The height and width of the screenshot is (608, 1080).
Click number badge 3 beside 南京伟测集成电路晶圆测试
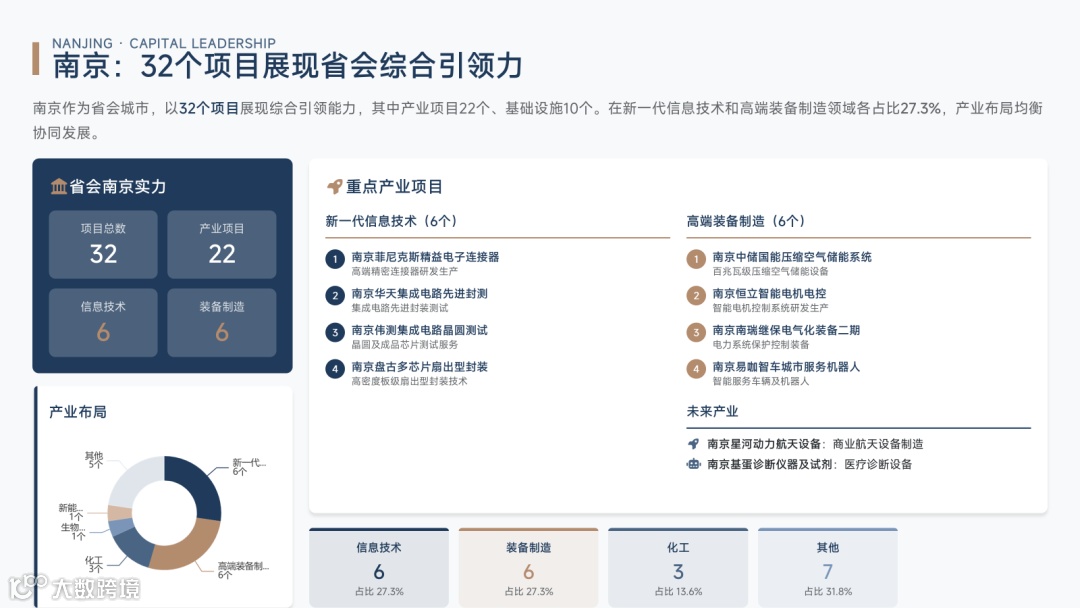click(335, 332)
